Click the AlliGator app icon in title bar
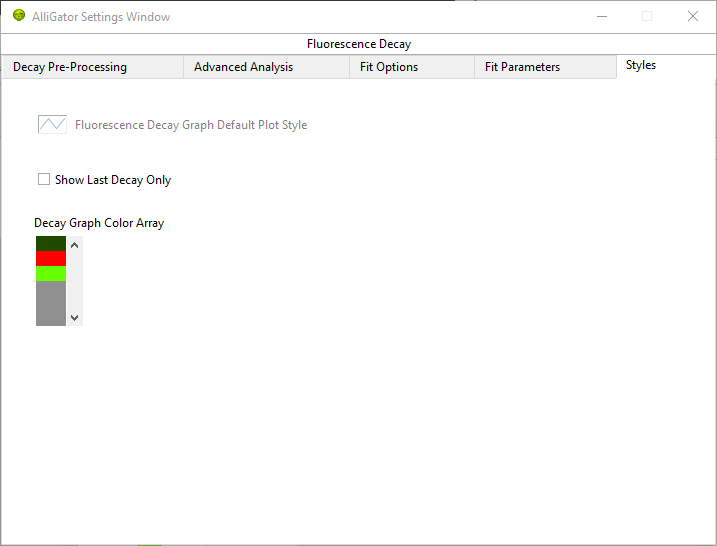Screen dimensions: 717x546 pyautogui.click(x=19, y=16)
